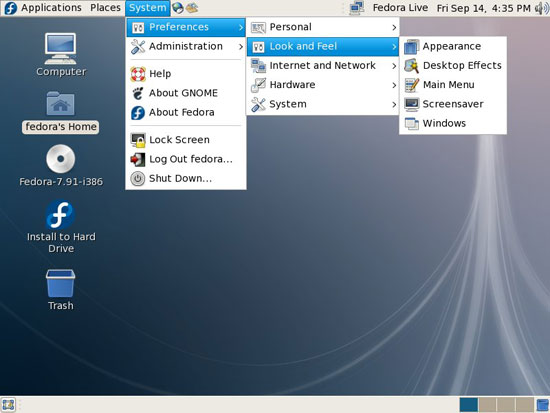Open Screensaver preferences
This screenshot has width=550, height=413.
click(453, 104)
